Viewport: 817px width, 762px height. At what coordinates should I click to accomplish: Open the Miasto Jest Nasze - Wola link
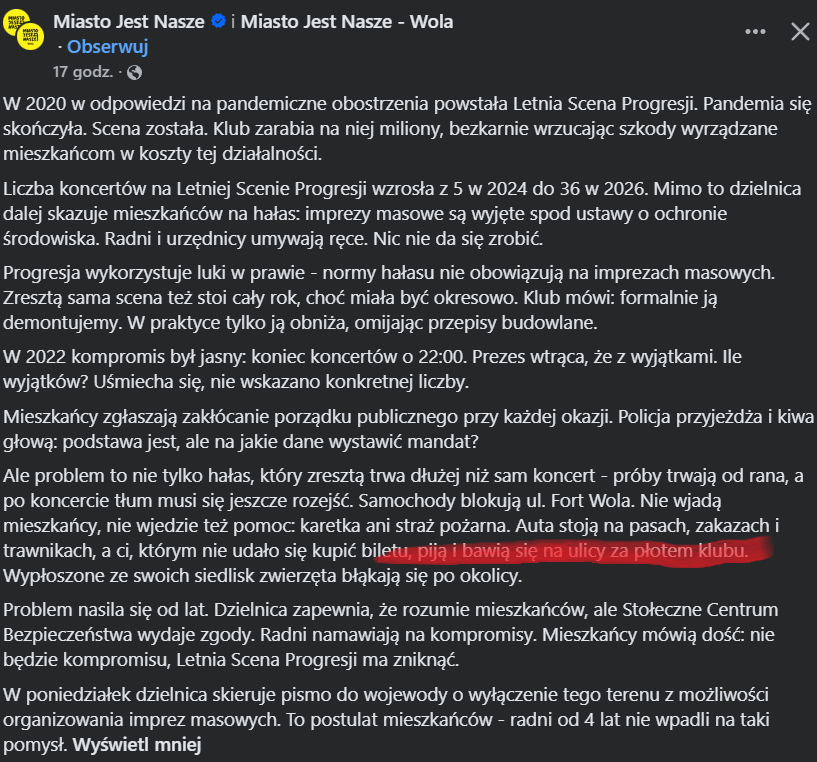click(346, 21)
